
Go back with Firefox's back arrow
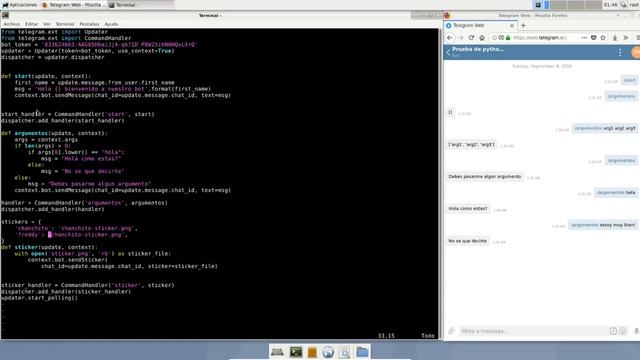pos(450,38)
